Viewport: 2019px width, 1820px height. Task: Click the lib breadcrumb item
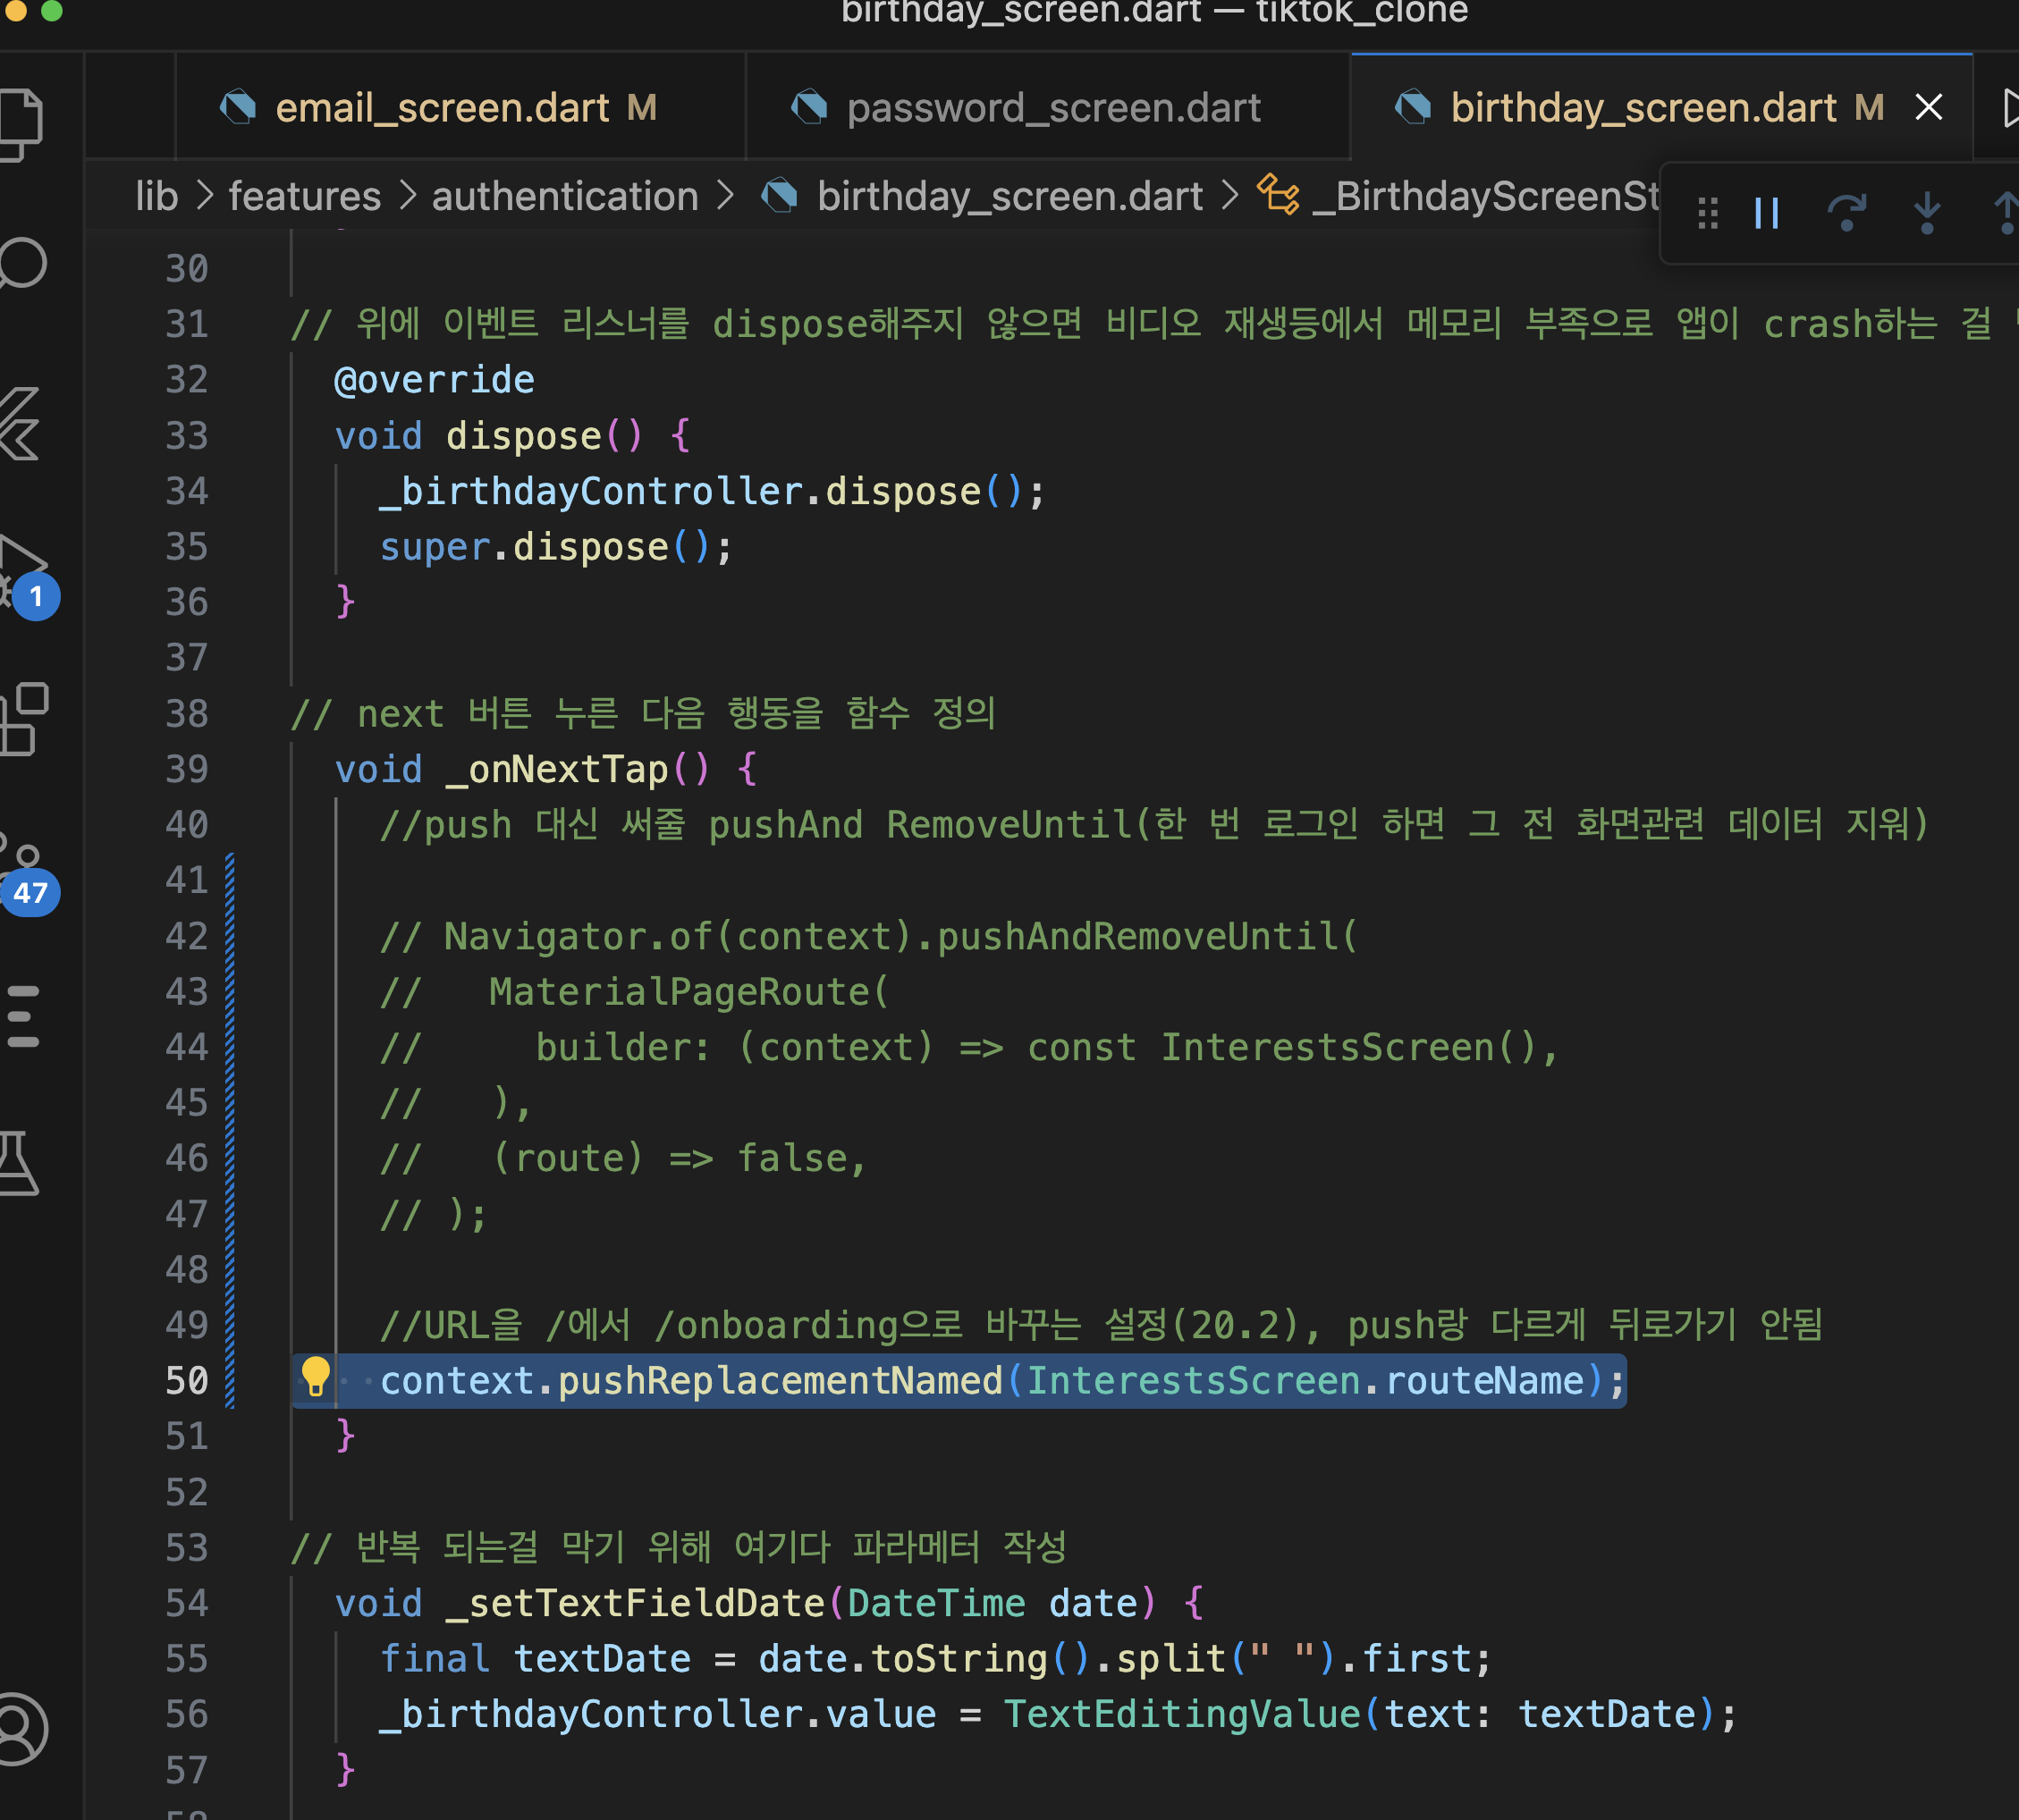click(x=156, y=196)
